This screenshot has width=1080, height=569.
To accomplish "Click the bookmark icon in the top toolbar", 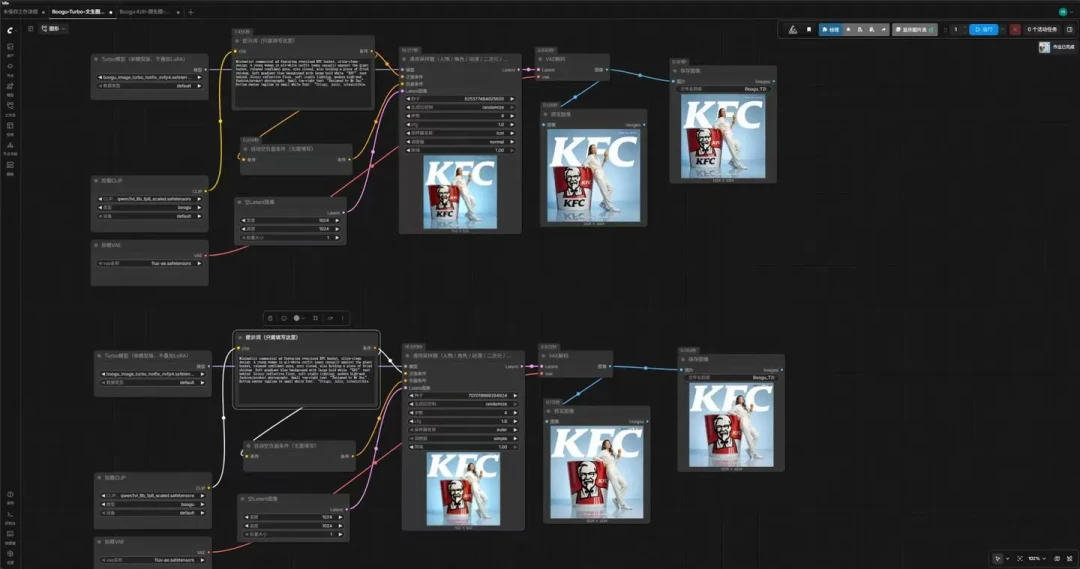I will click(809, 30).
